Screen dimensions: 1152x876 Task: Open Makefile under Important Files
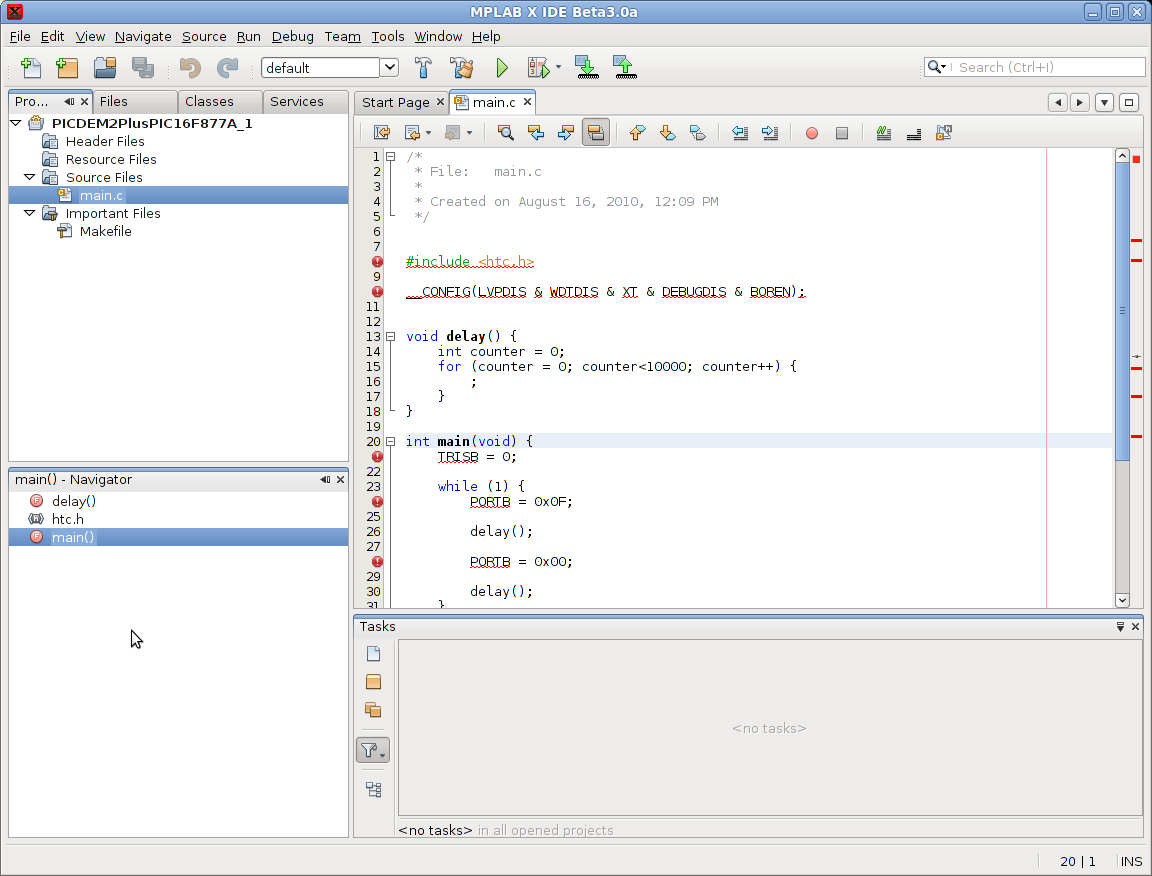[x=105, y=231]
